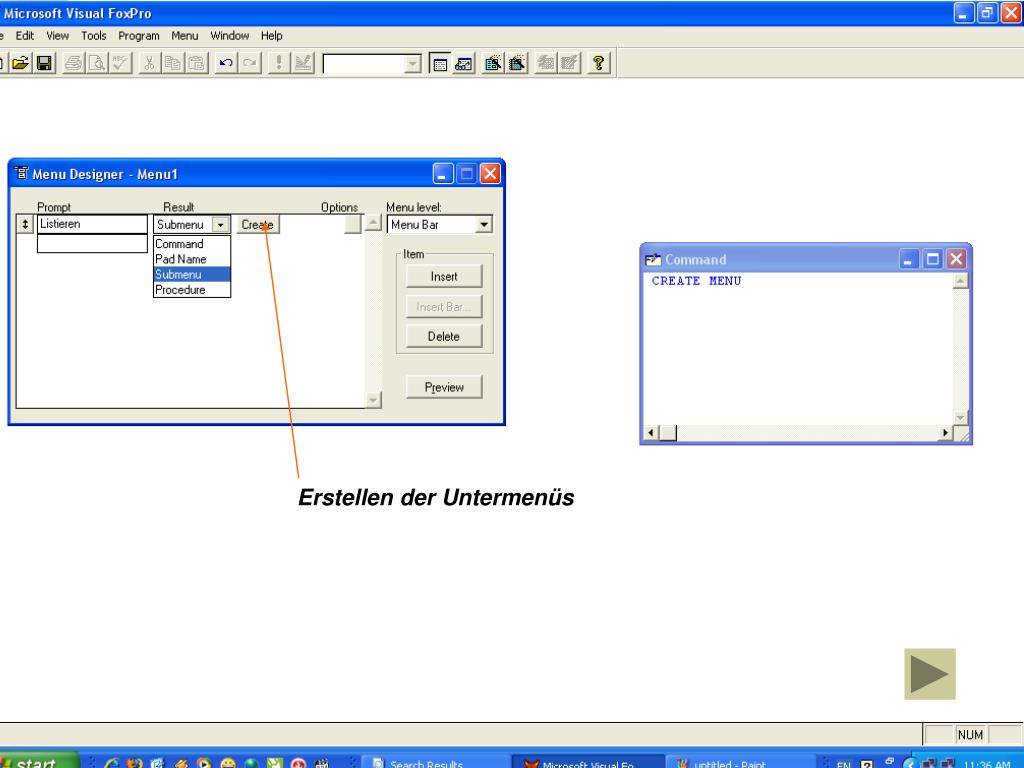Click the Create button for Listieren

pos(257,225)
